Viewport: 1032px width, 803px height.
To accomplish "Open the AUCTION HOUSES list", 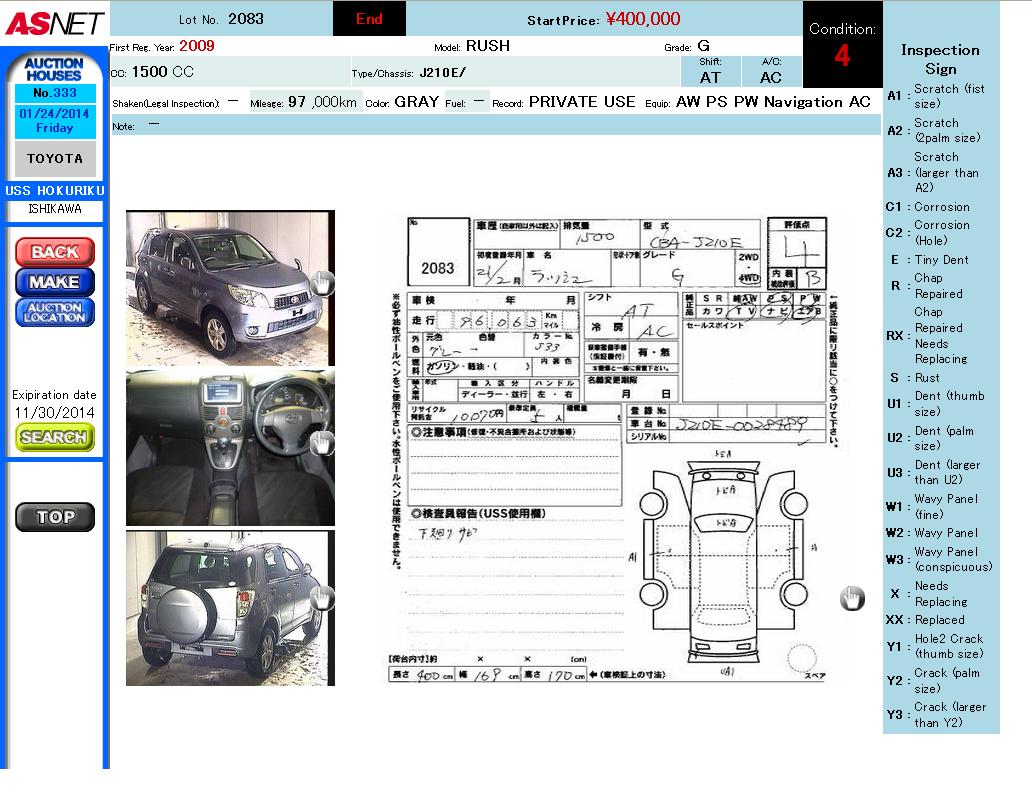I will (x=54, y=69).
